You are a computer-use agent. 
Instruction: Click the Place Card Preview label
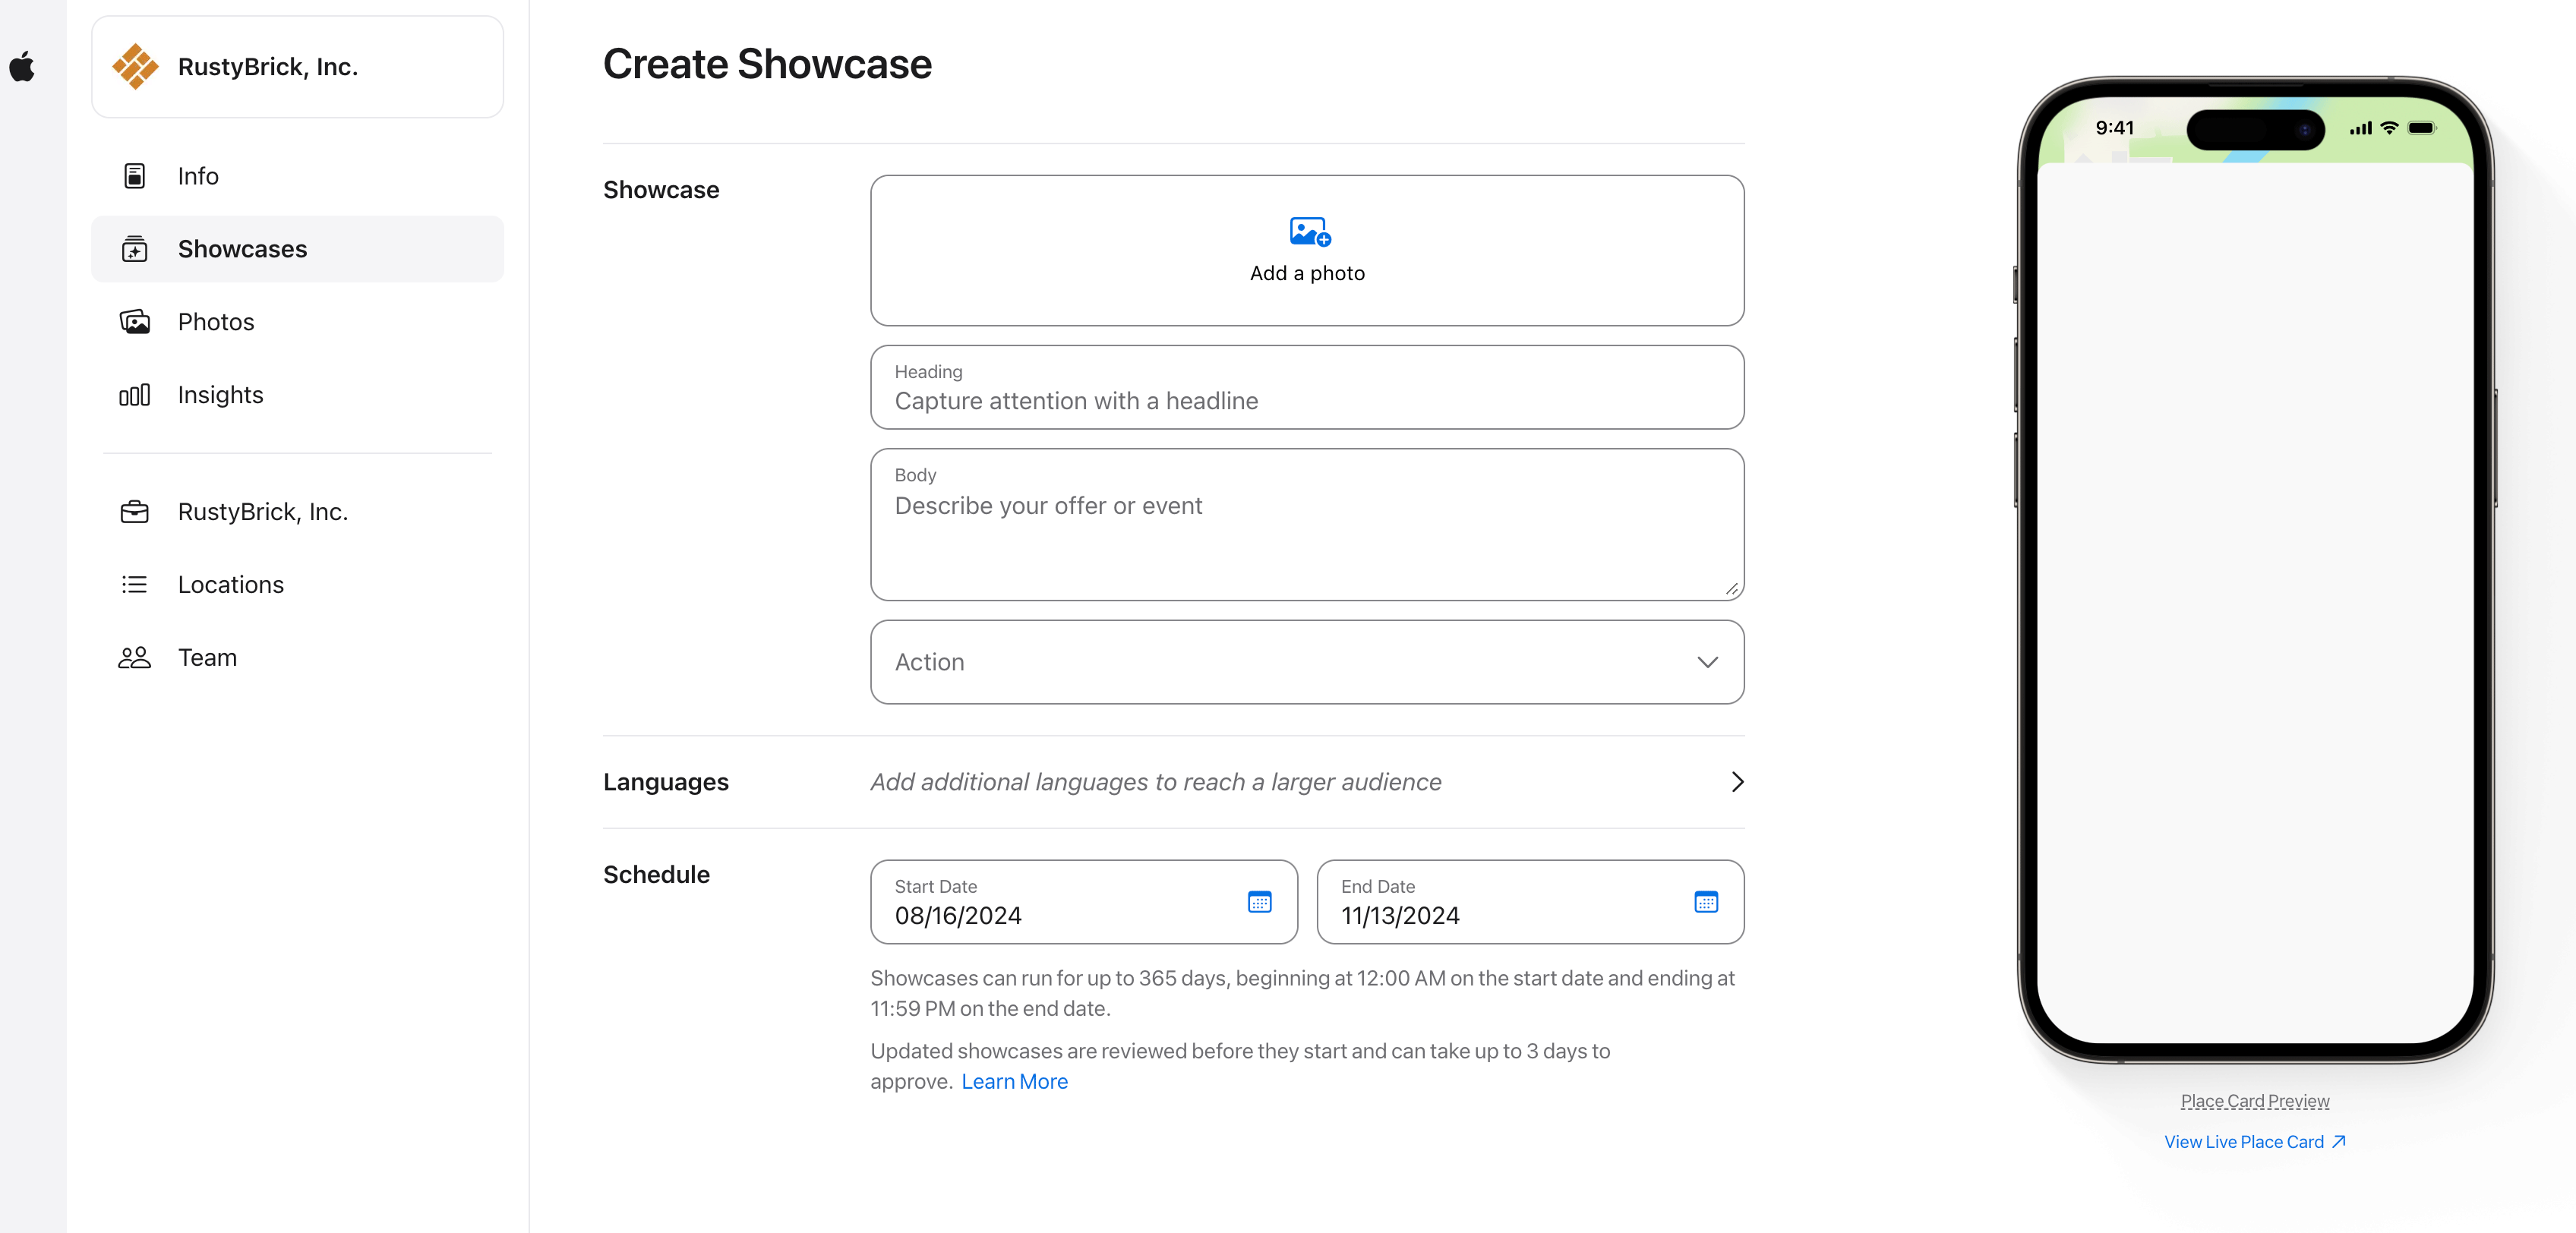[2254, 1101]
